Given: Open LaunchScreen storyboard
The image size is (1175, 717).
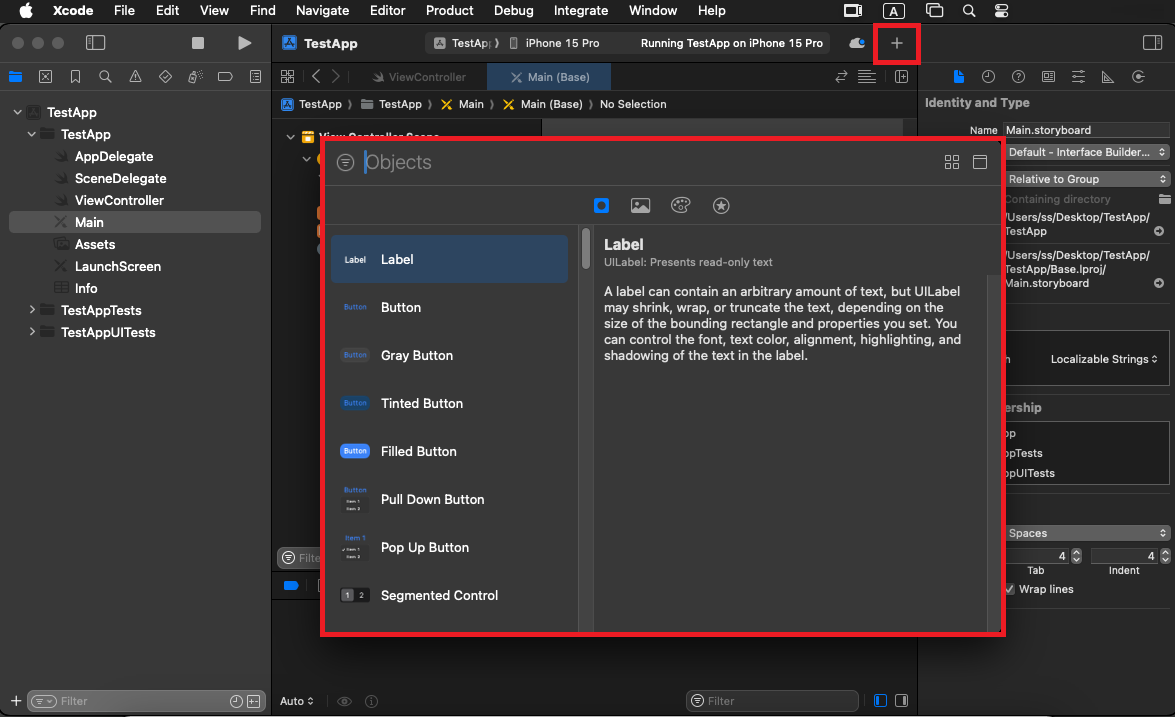Looking at the screenshot, I should pos(118,266).
